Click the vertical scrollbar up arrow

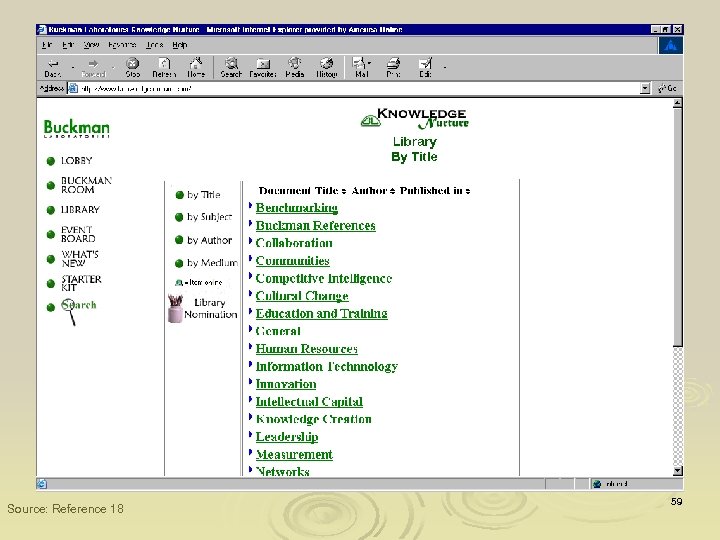(x=677, y=103)
